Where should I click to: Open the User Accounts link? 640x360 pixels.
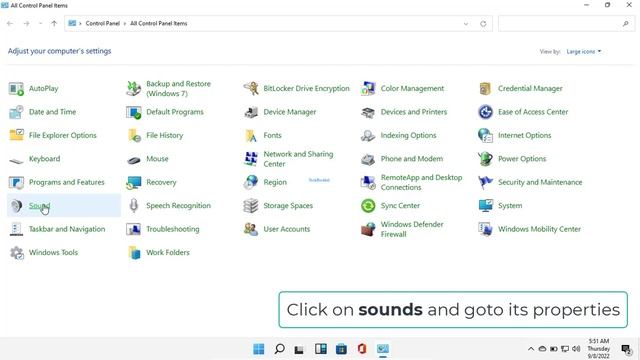pyautogui.click(x=287, y=229)
